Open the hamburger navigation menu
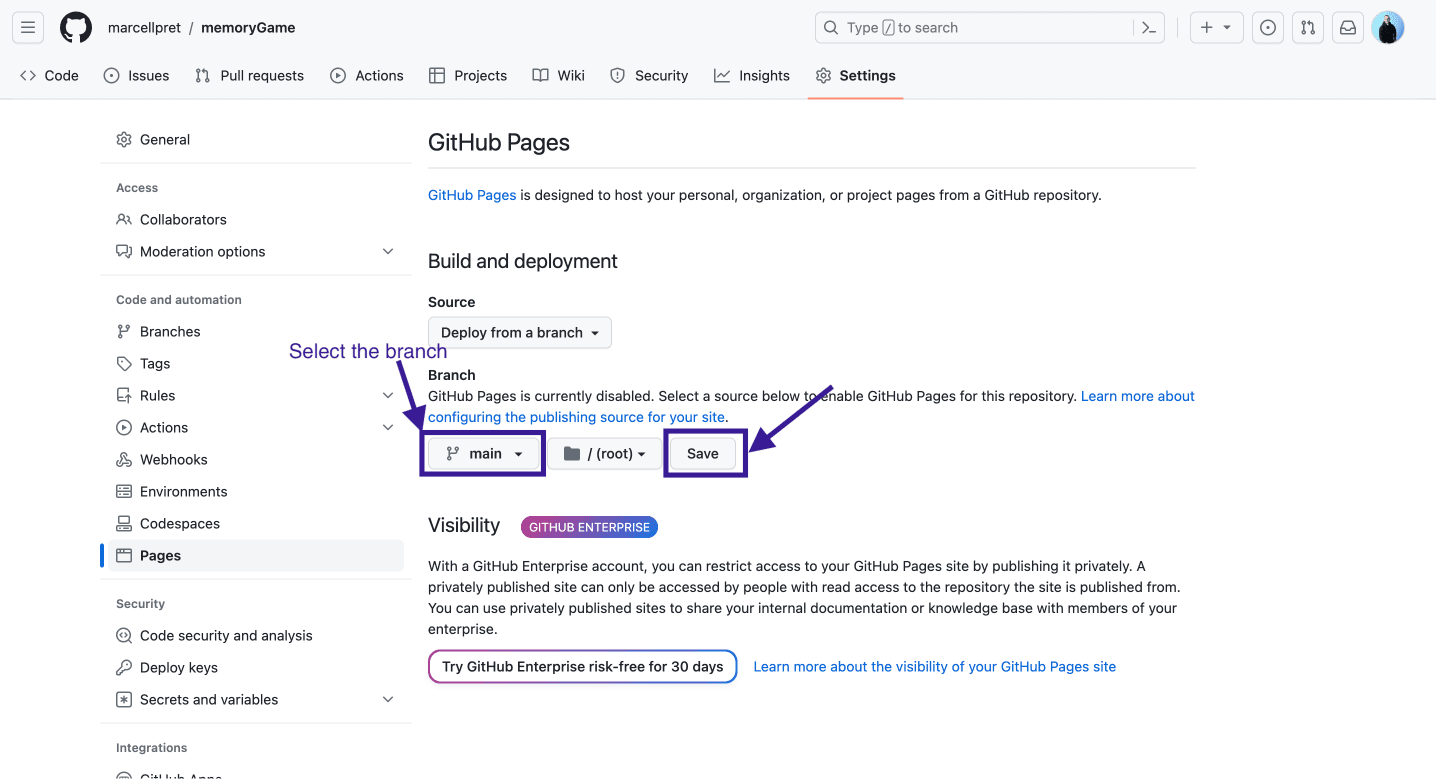This screenshot has height=779, width=1436. [27, 27]
